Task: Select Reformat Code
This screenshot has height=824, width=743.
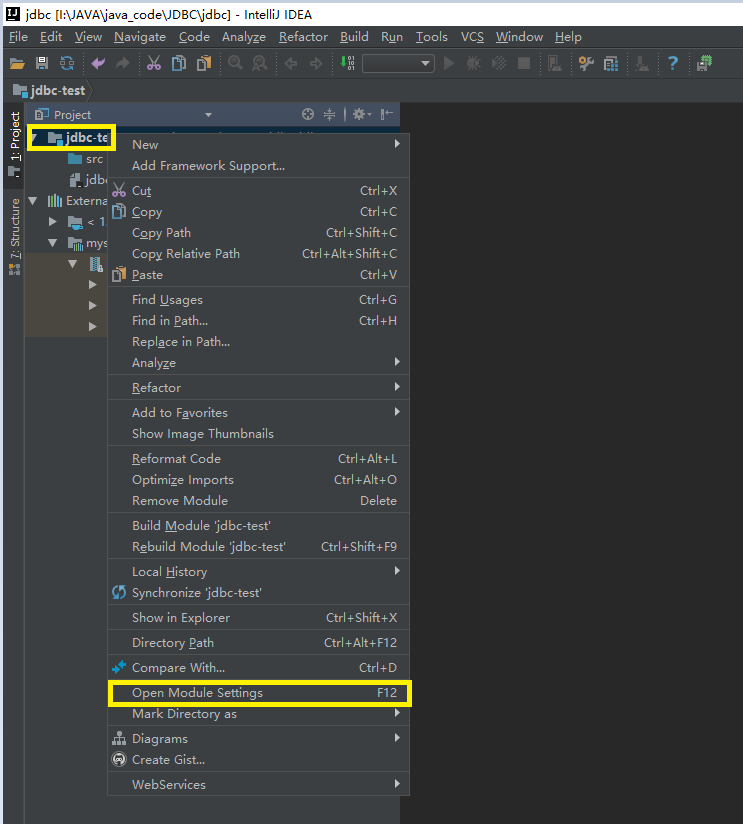Action: click(x=258, y=459)
